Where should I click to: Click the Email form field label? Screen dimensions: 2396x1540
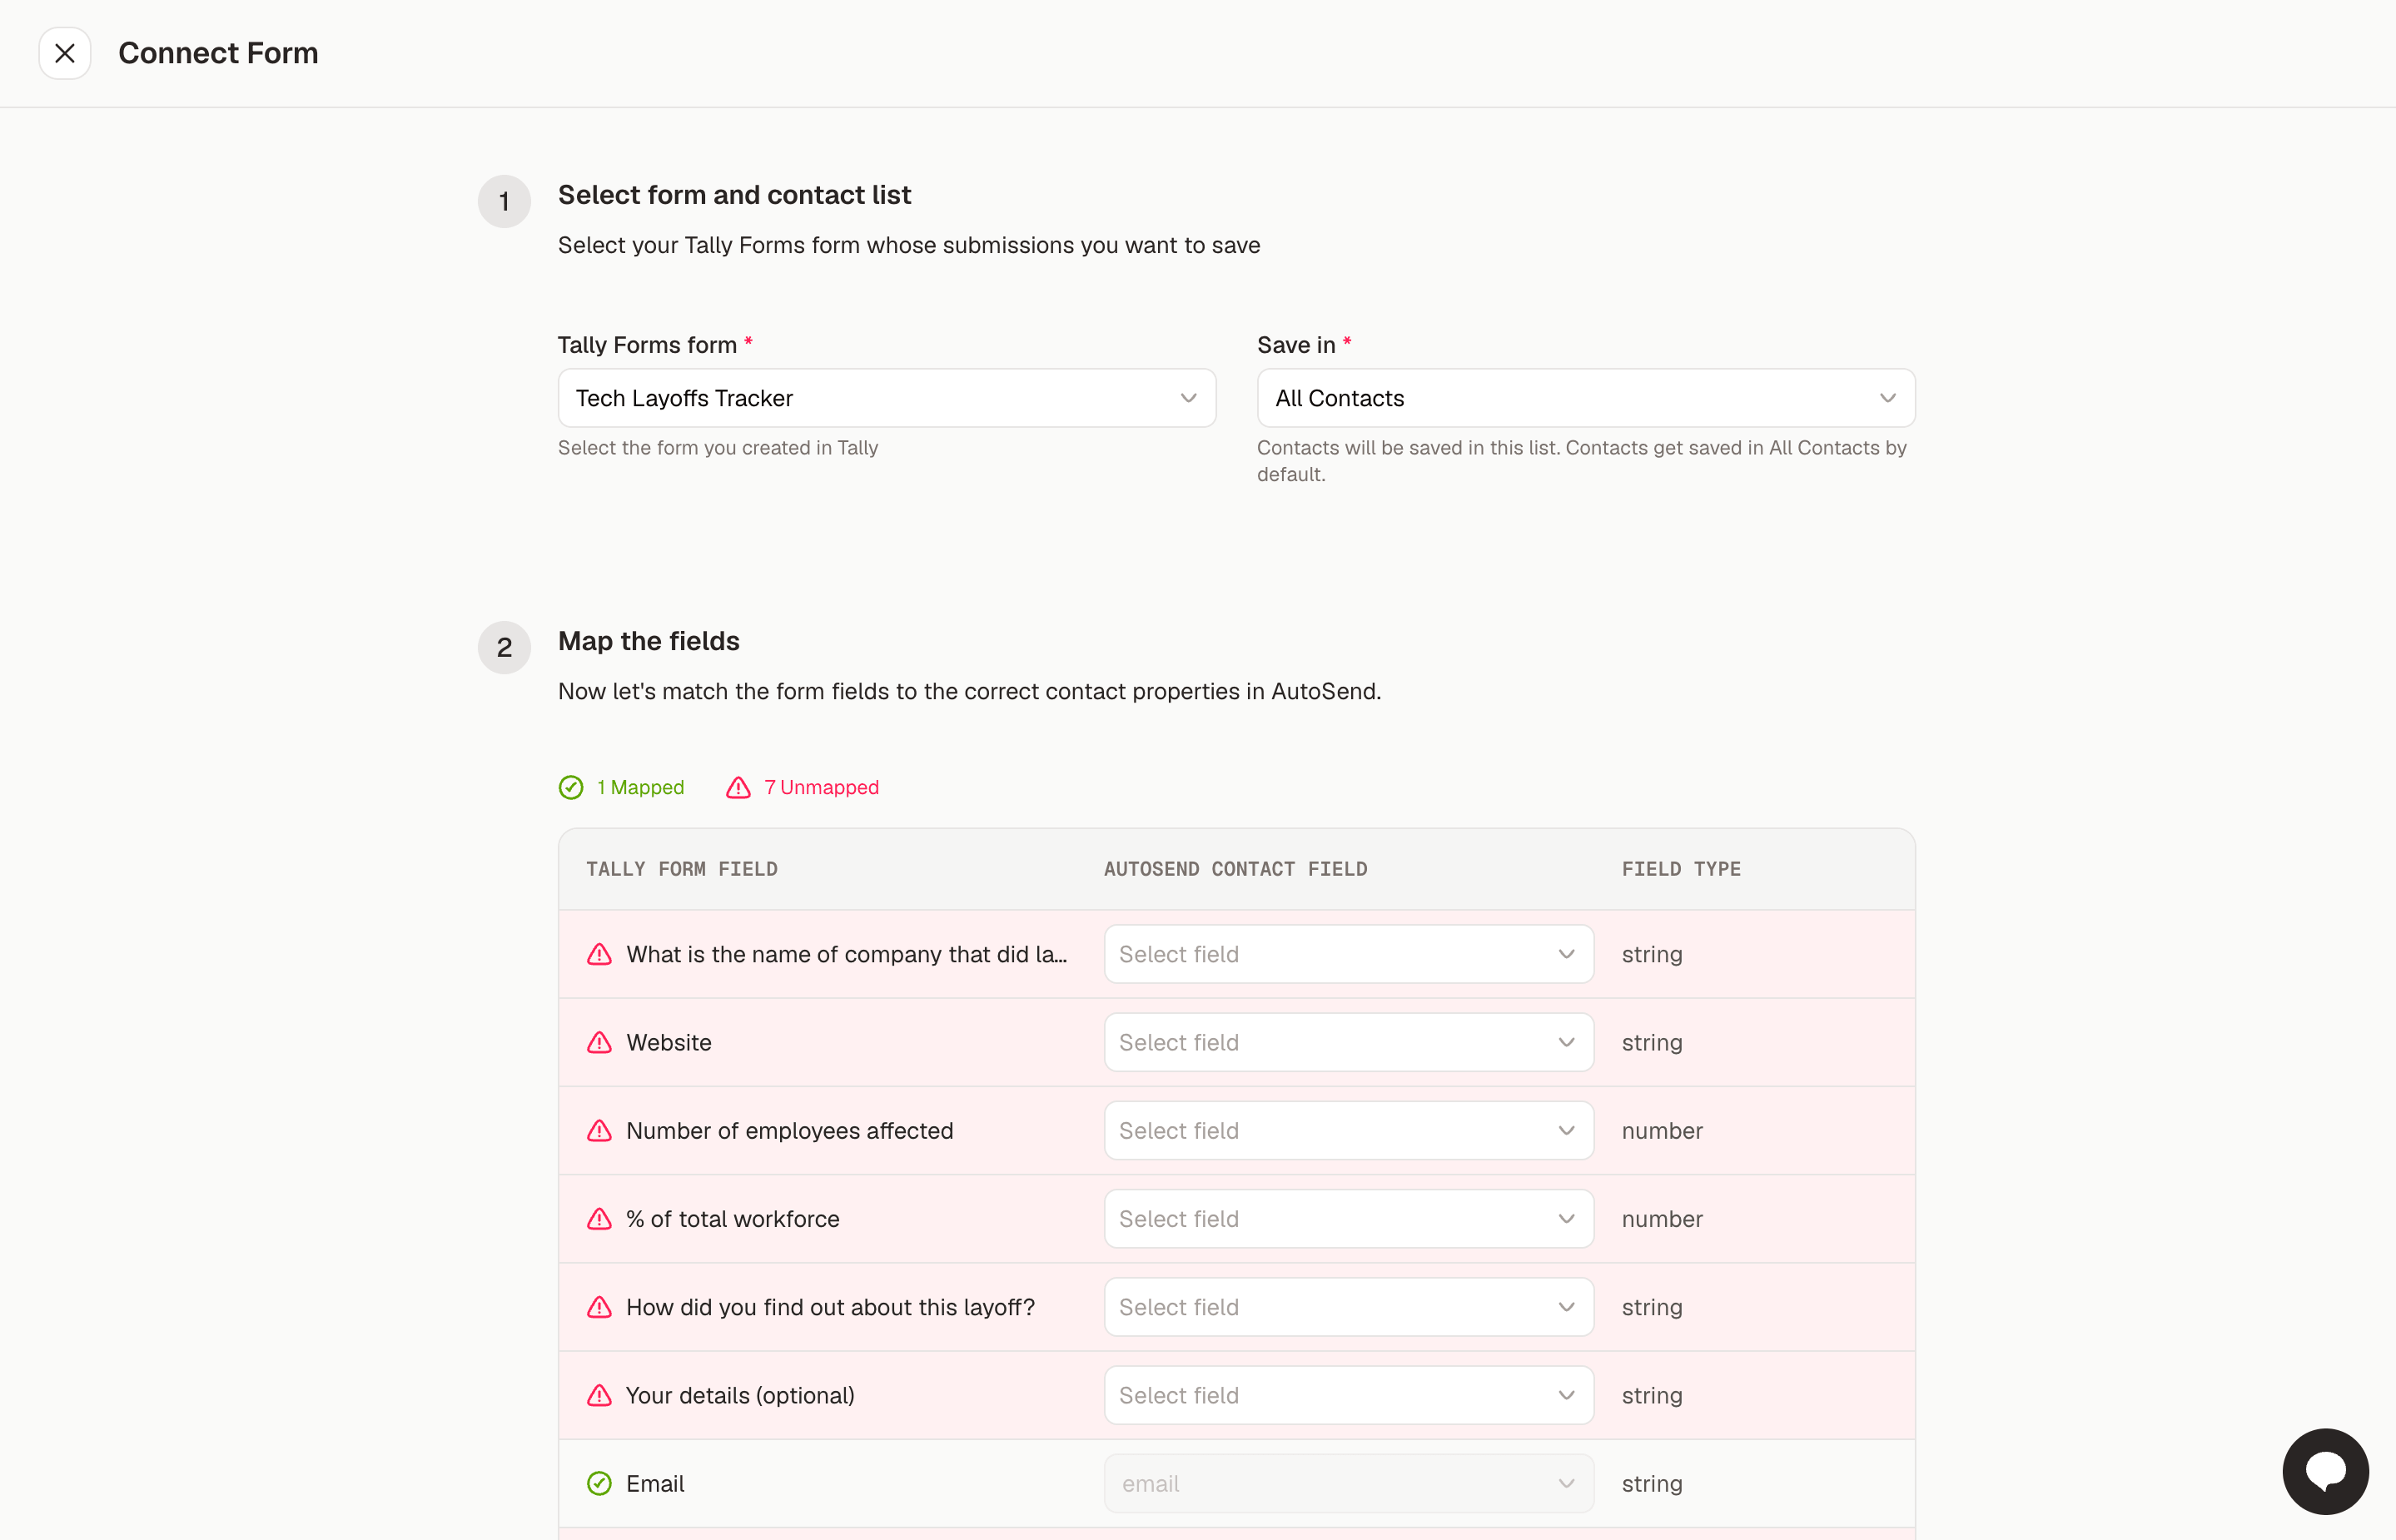655,1483
